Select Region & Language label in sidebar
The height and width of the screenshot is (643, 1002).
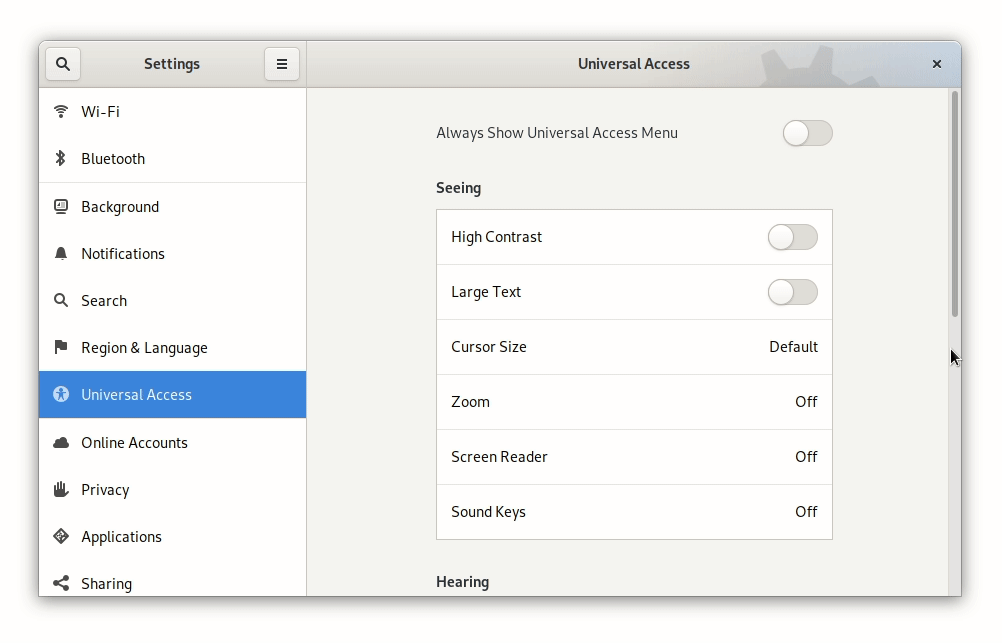pyautogui.click(x=144, y=348)
